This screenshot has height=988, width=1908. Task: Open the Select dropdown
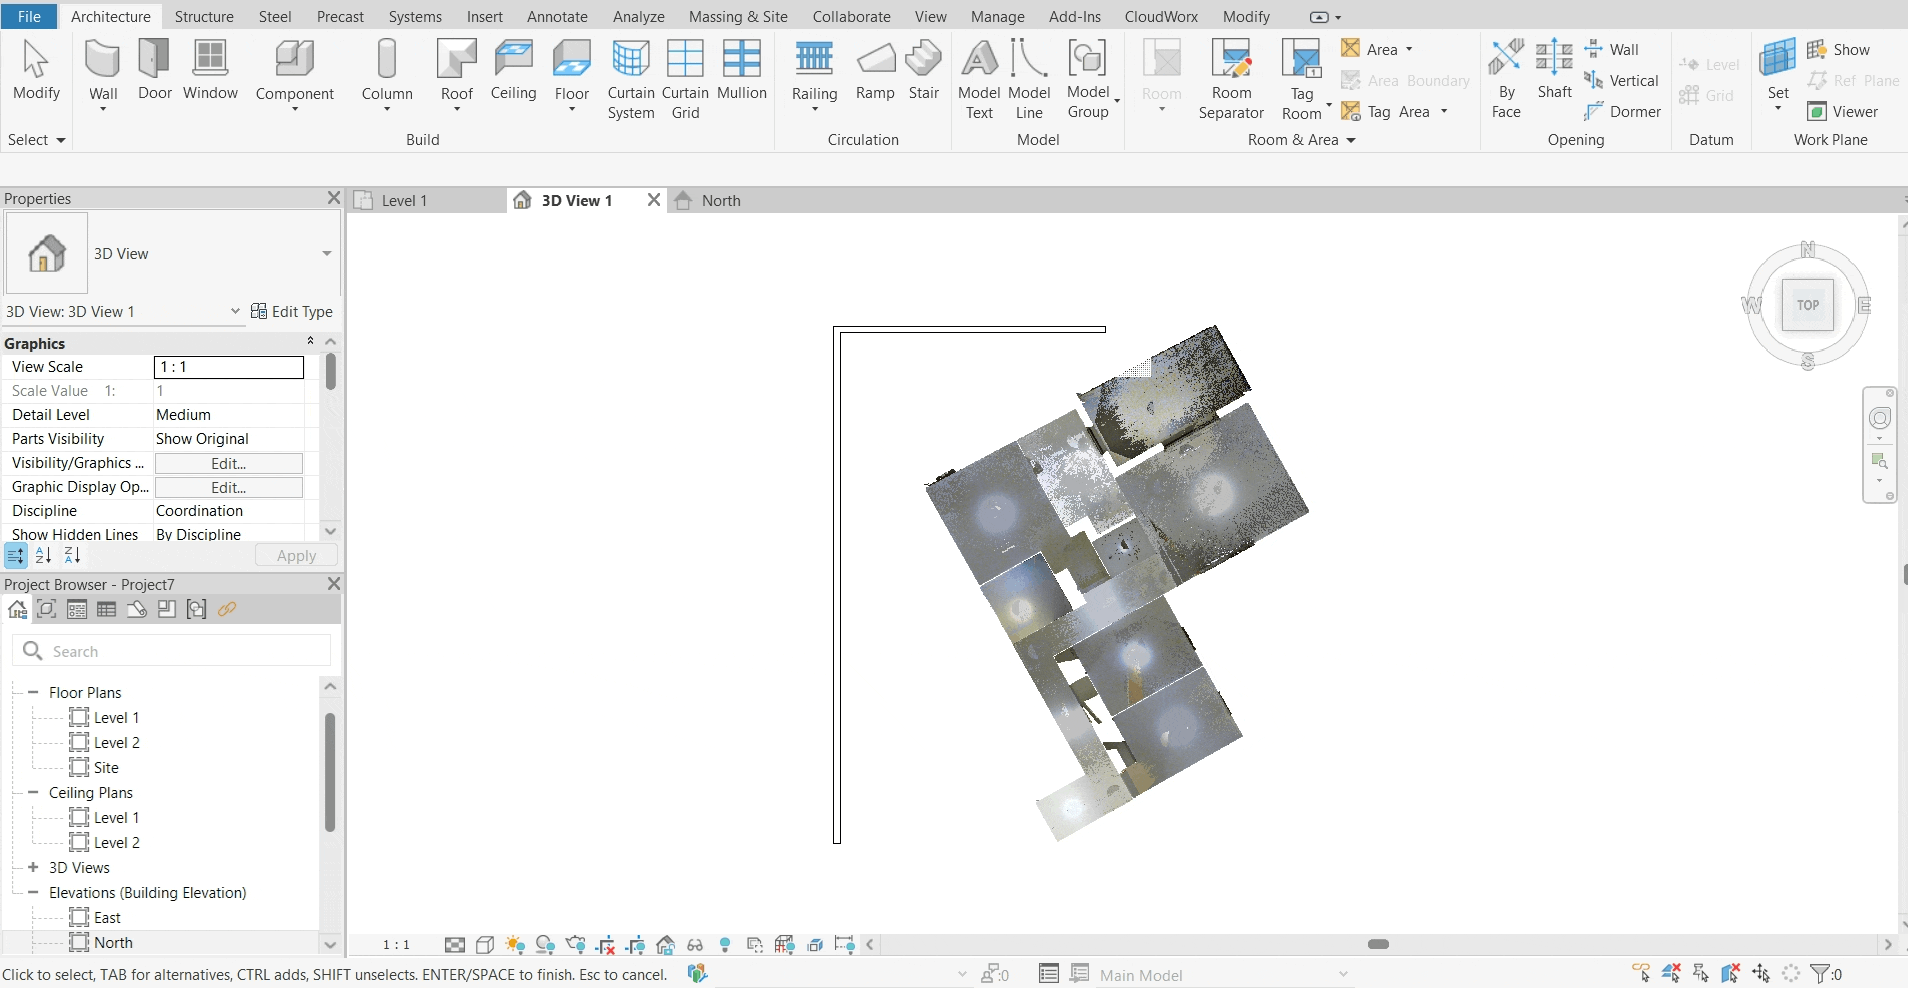[x=37, y=140]
